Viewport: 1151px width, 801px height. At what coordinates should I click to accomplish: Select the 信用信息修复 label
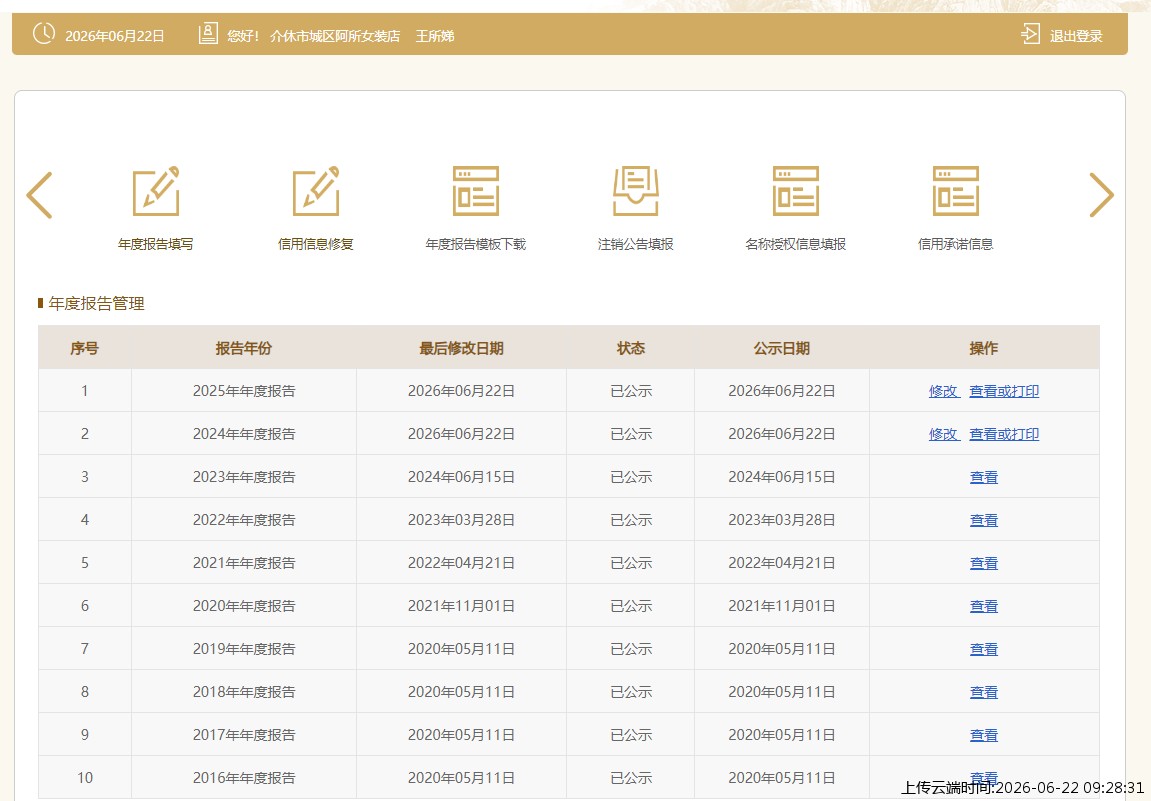pyautogui.click(x=316, y=244)
